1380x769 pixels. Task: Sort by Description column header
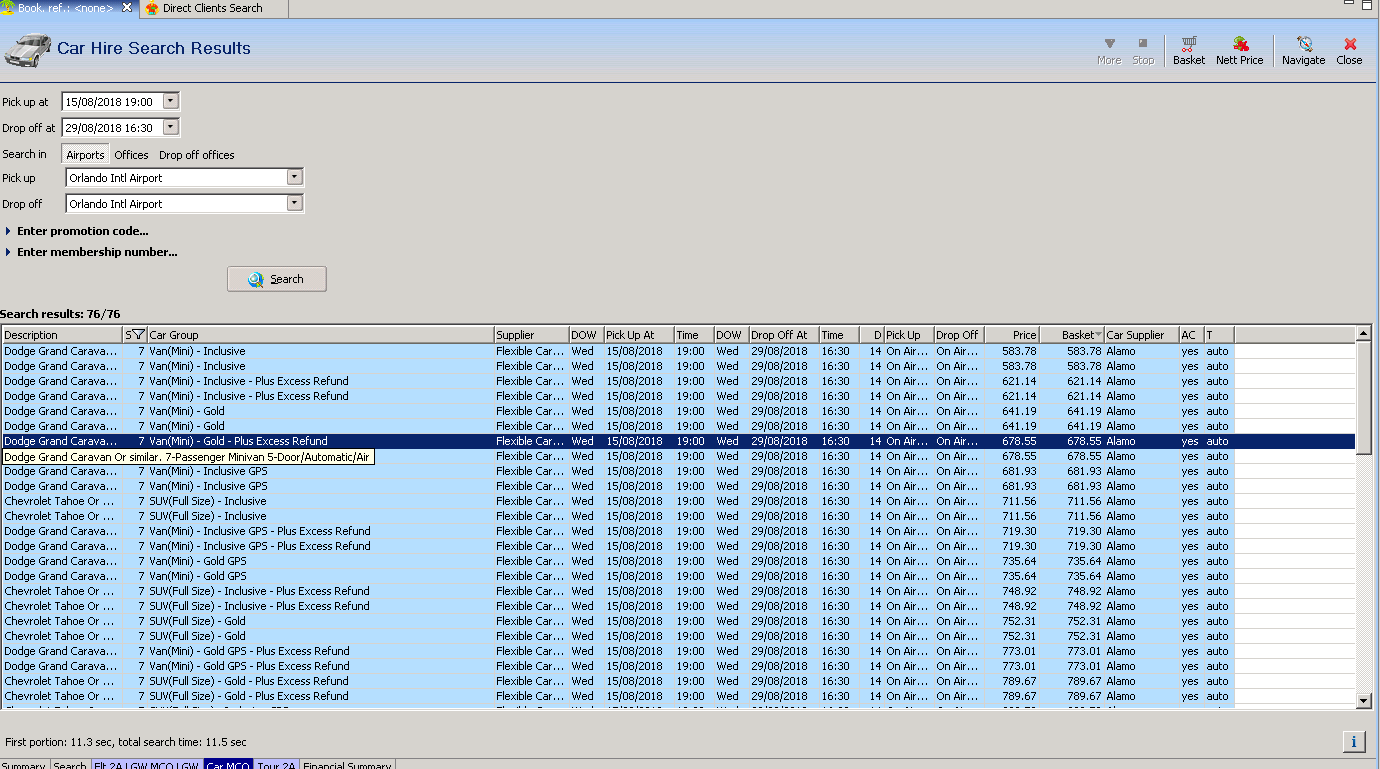click(62, 335)
